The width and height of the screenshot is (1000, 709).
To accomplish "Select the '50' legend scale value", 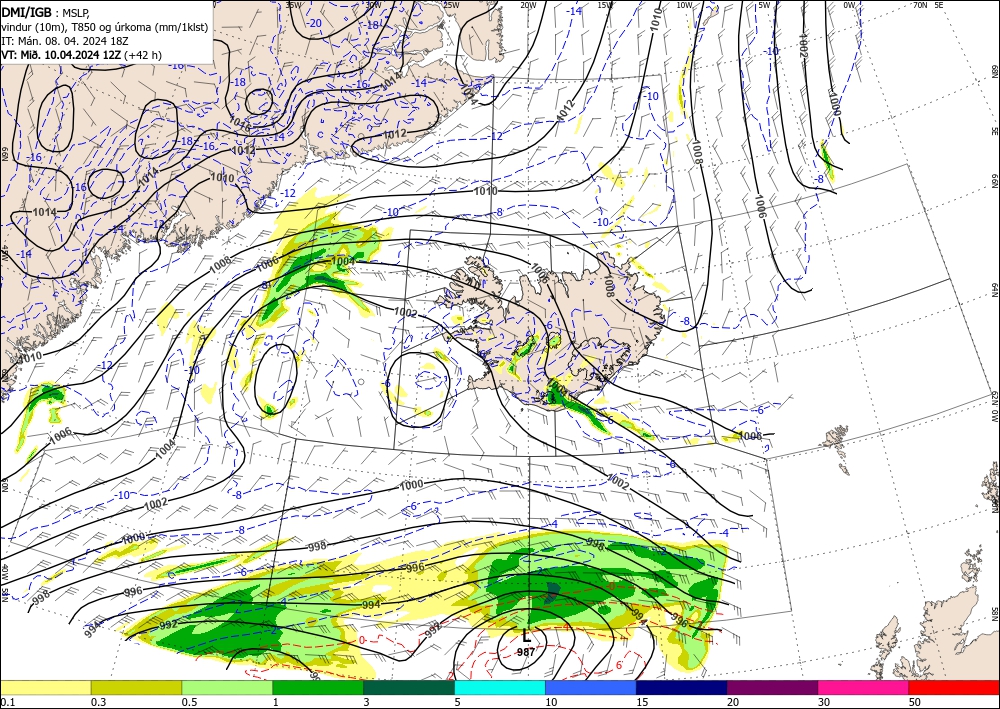I will pyautogui.click(x=915, y=702).
